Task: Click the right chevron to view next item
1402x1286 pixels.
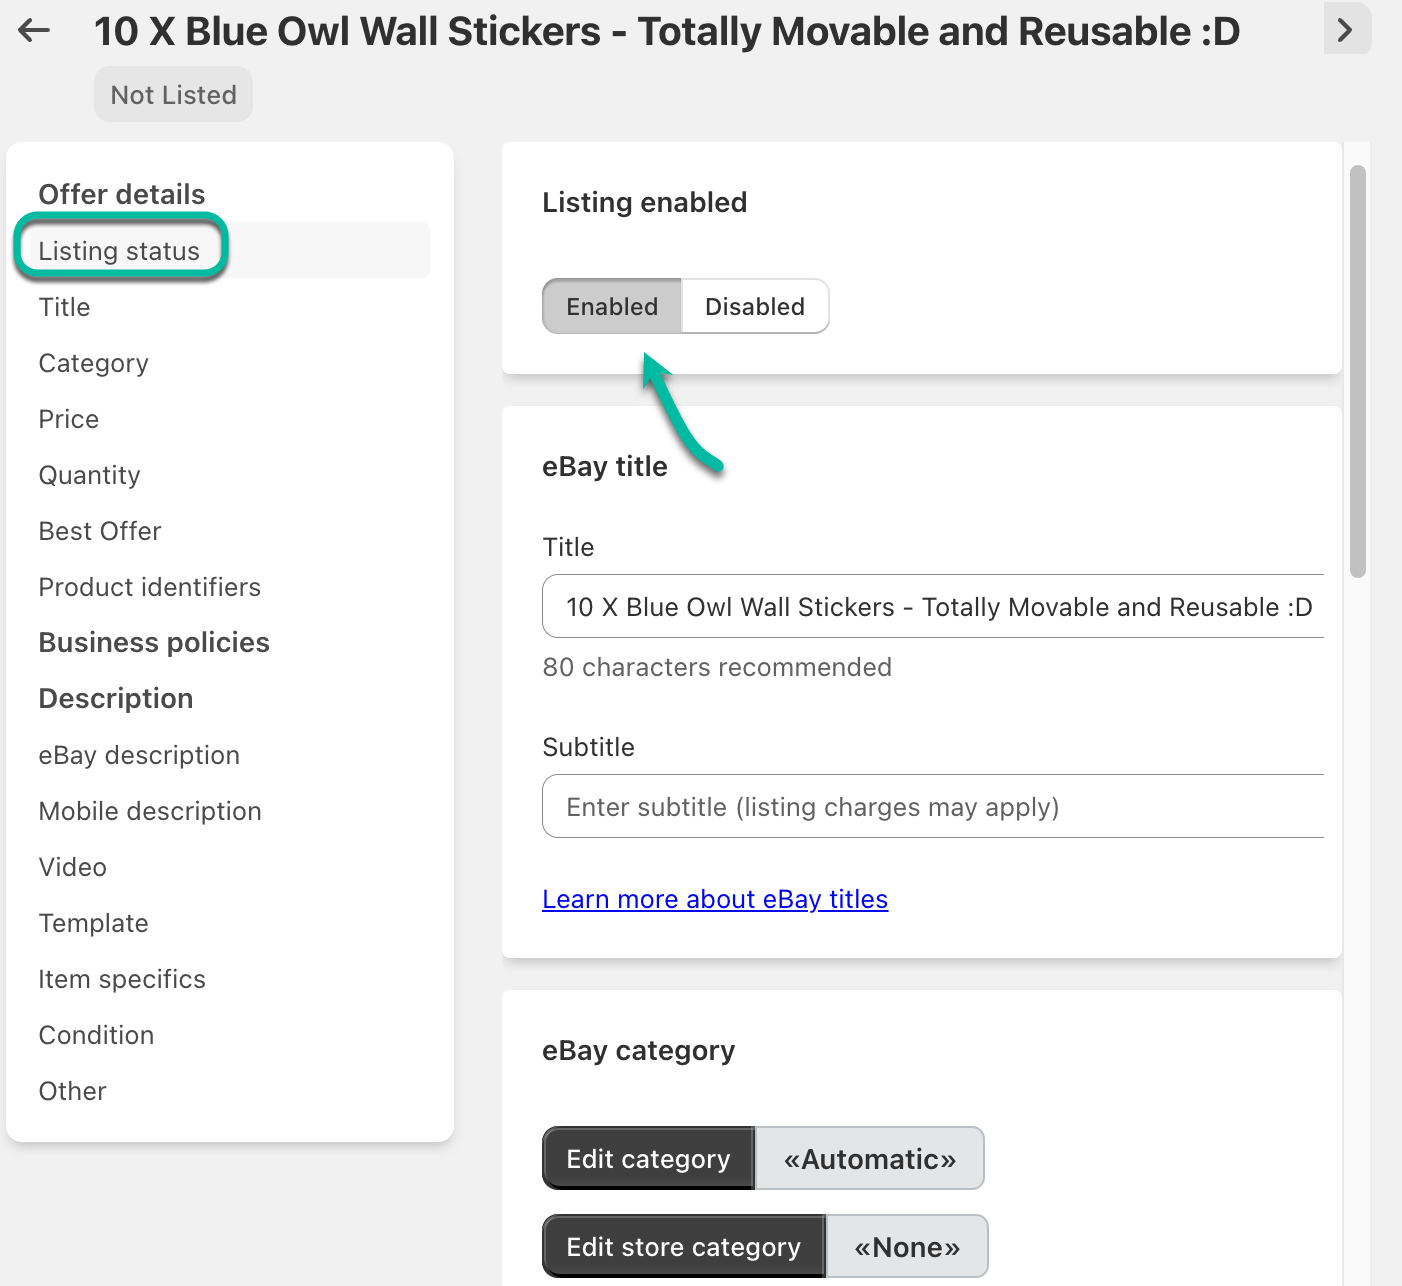Action: [x=1347, y=30]
